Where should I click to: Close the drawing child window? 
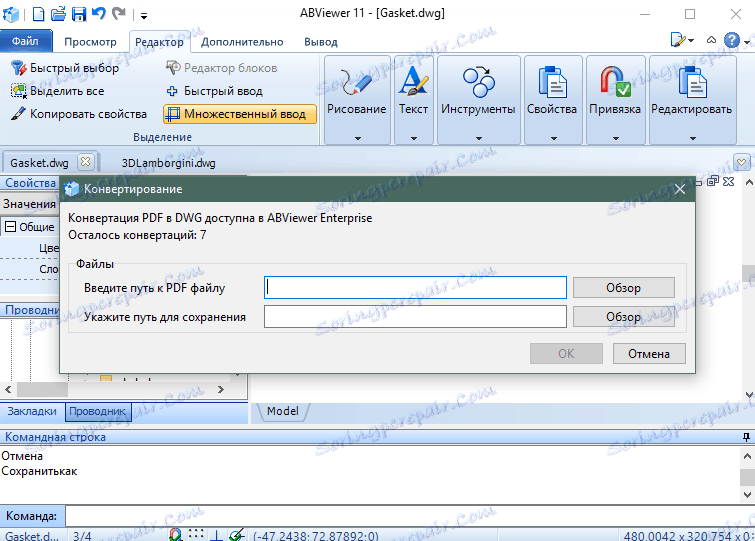point(729,181)
